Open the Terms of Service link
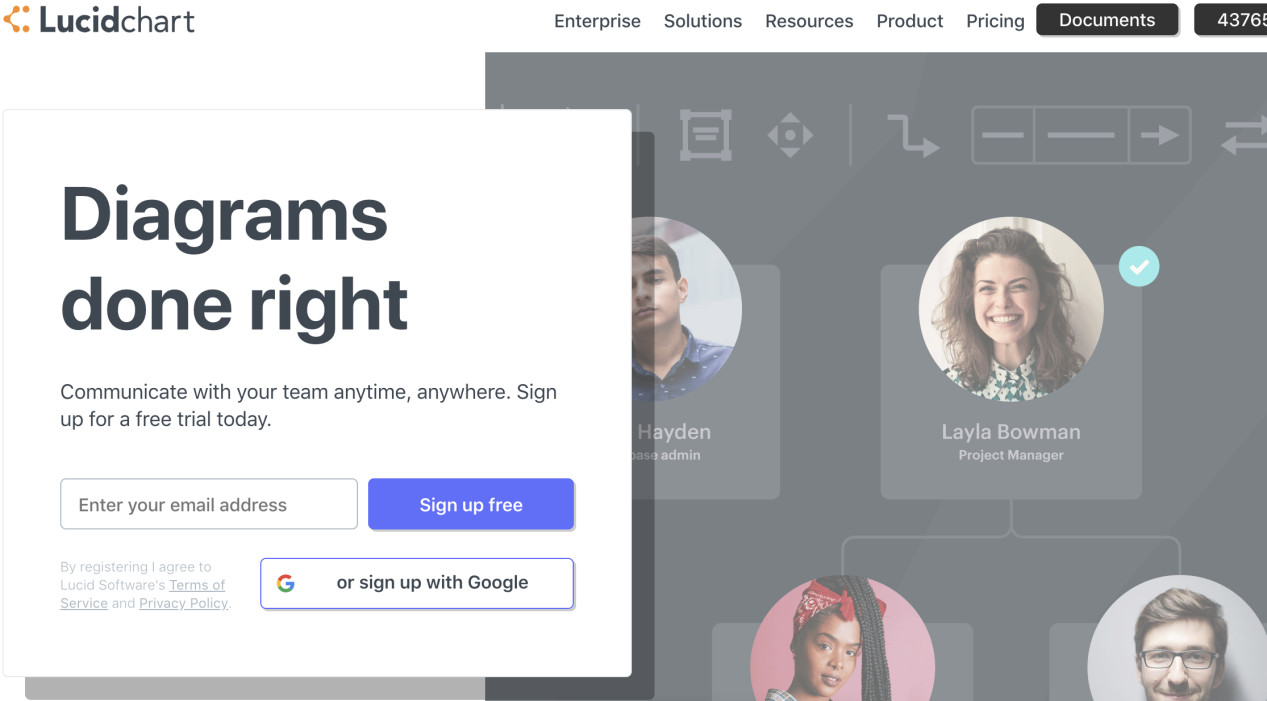 click(196, 585)
